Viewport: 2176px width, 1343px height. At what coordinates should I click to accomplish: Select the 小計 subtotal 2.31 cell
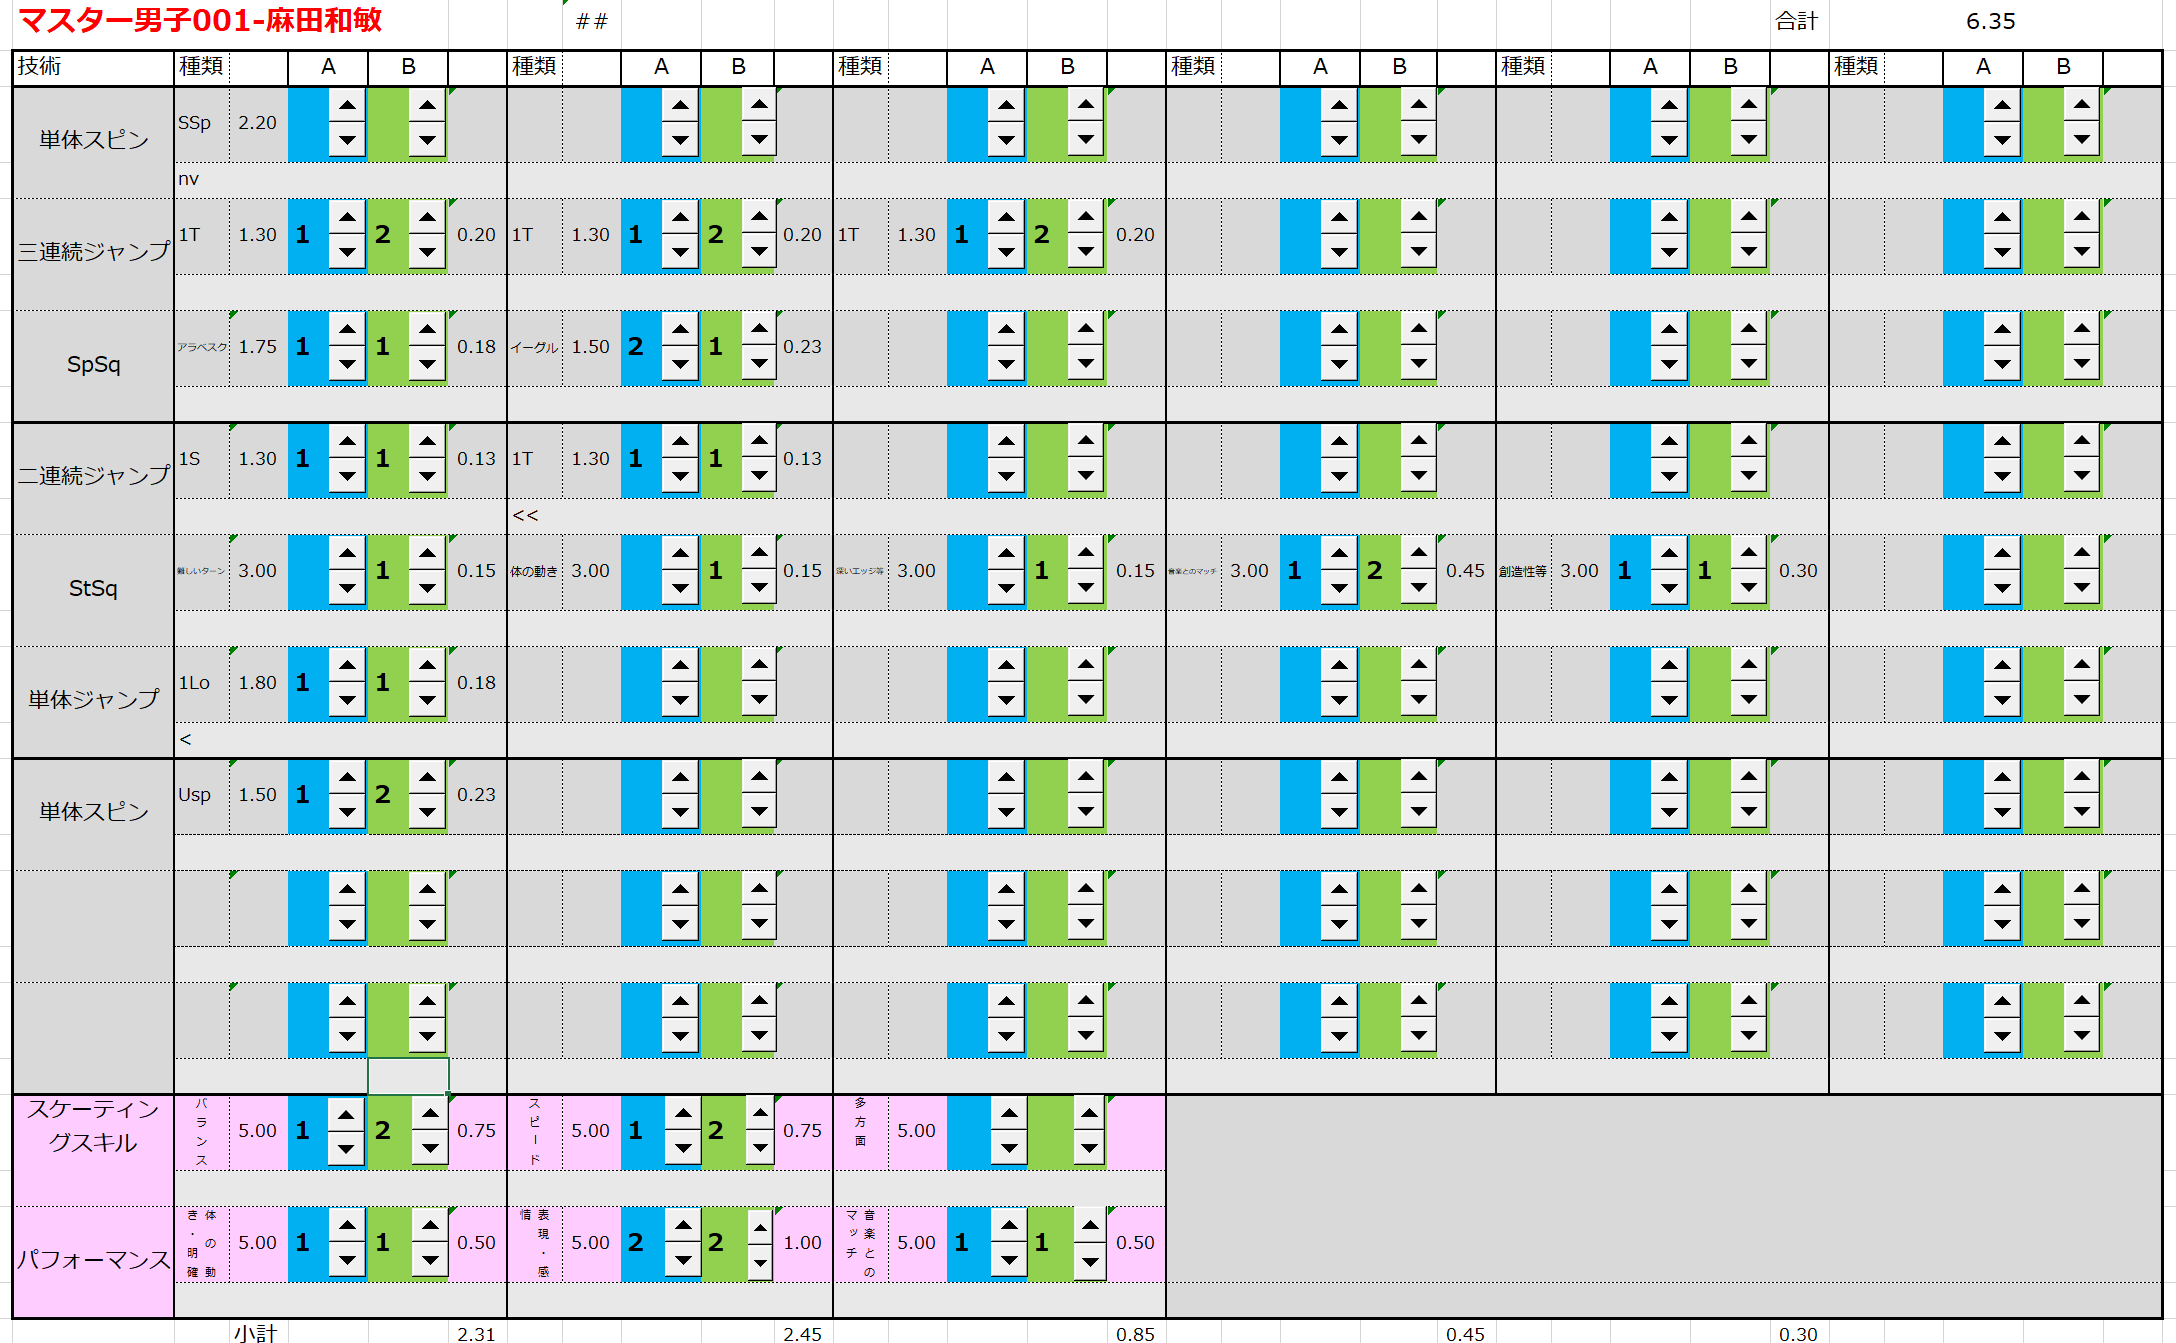[x=476, y=1333]
